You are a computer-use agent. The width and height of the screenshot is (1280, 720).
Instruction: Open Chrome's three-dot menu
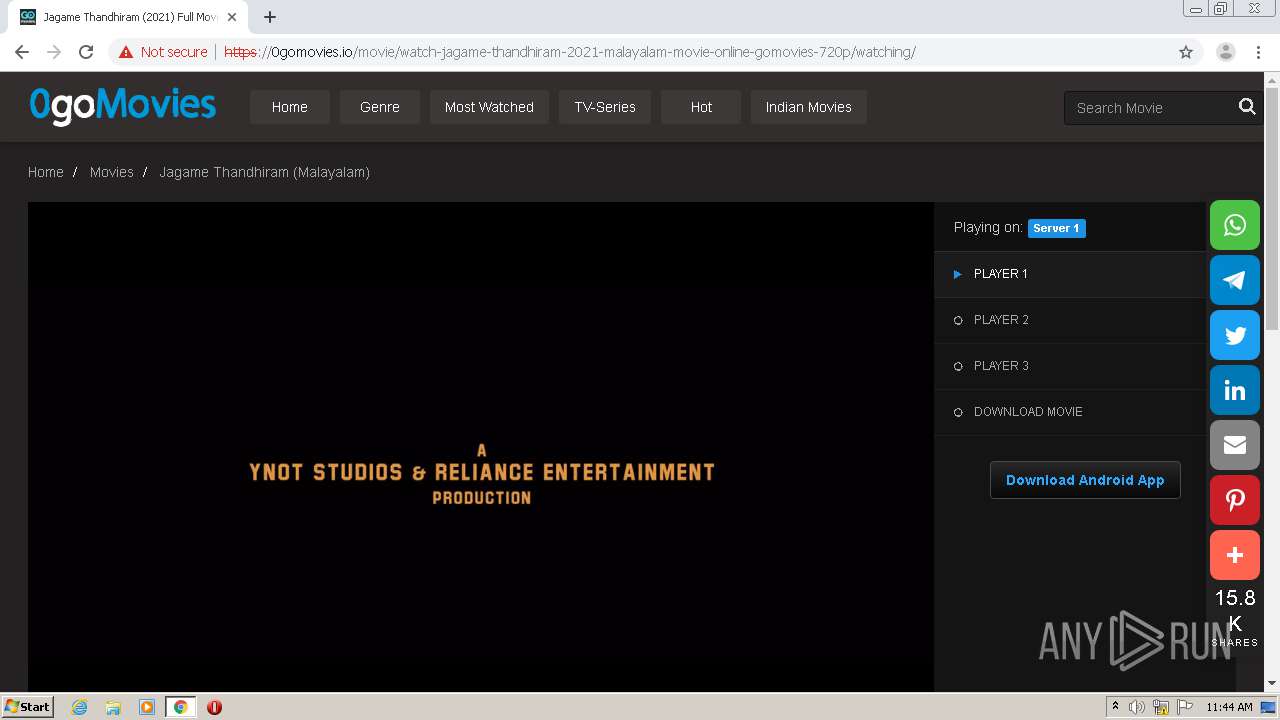[1258, 52]
